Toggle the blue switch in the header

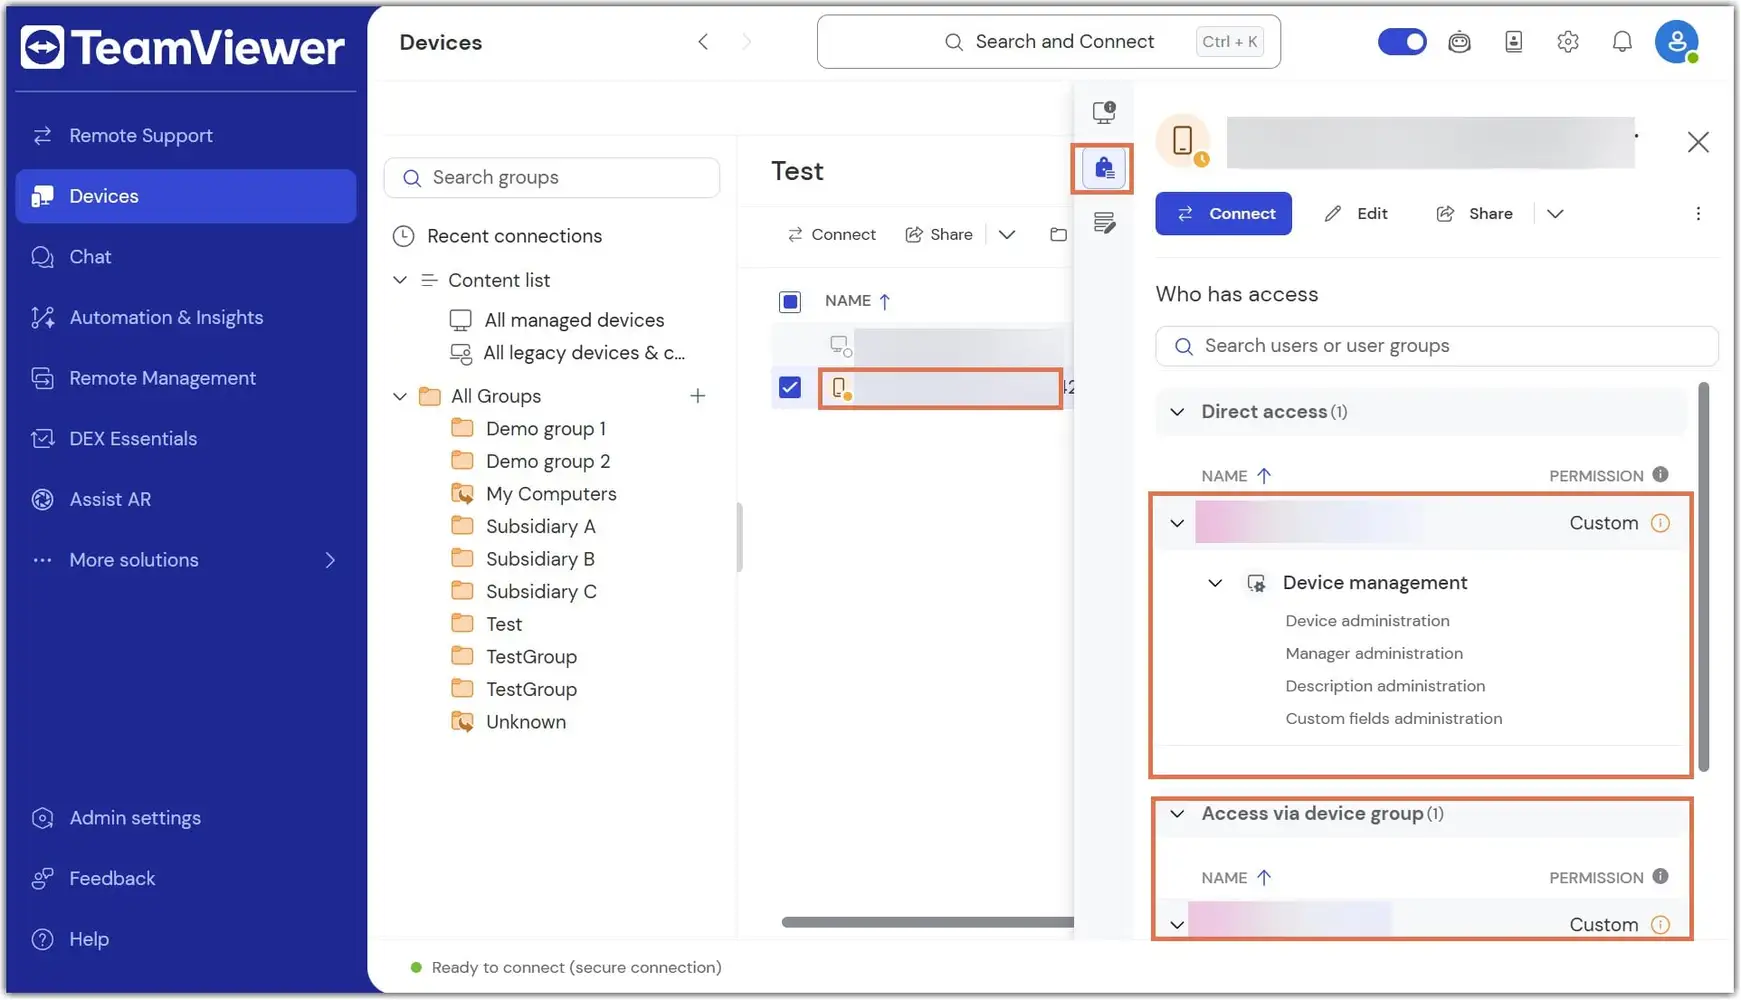pos(1401,42)
